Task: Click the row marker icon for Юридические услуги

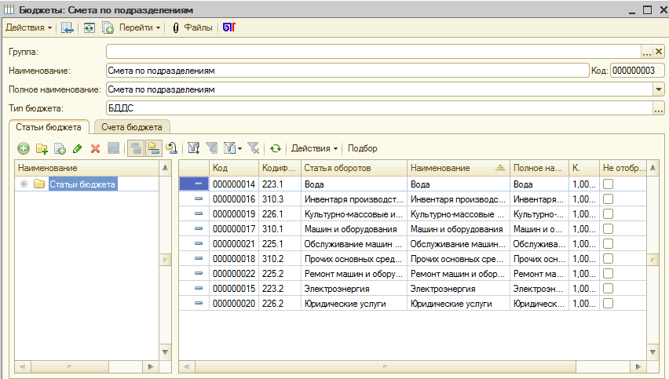Action: 198,303
